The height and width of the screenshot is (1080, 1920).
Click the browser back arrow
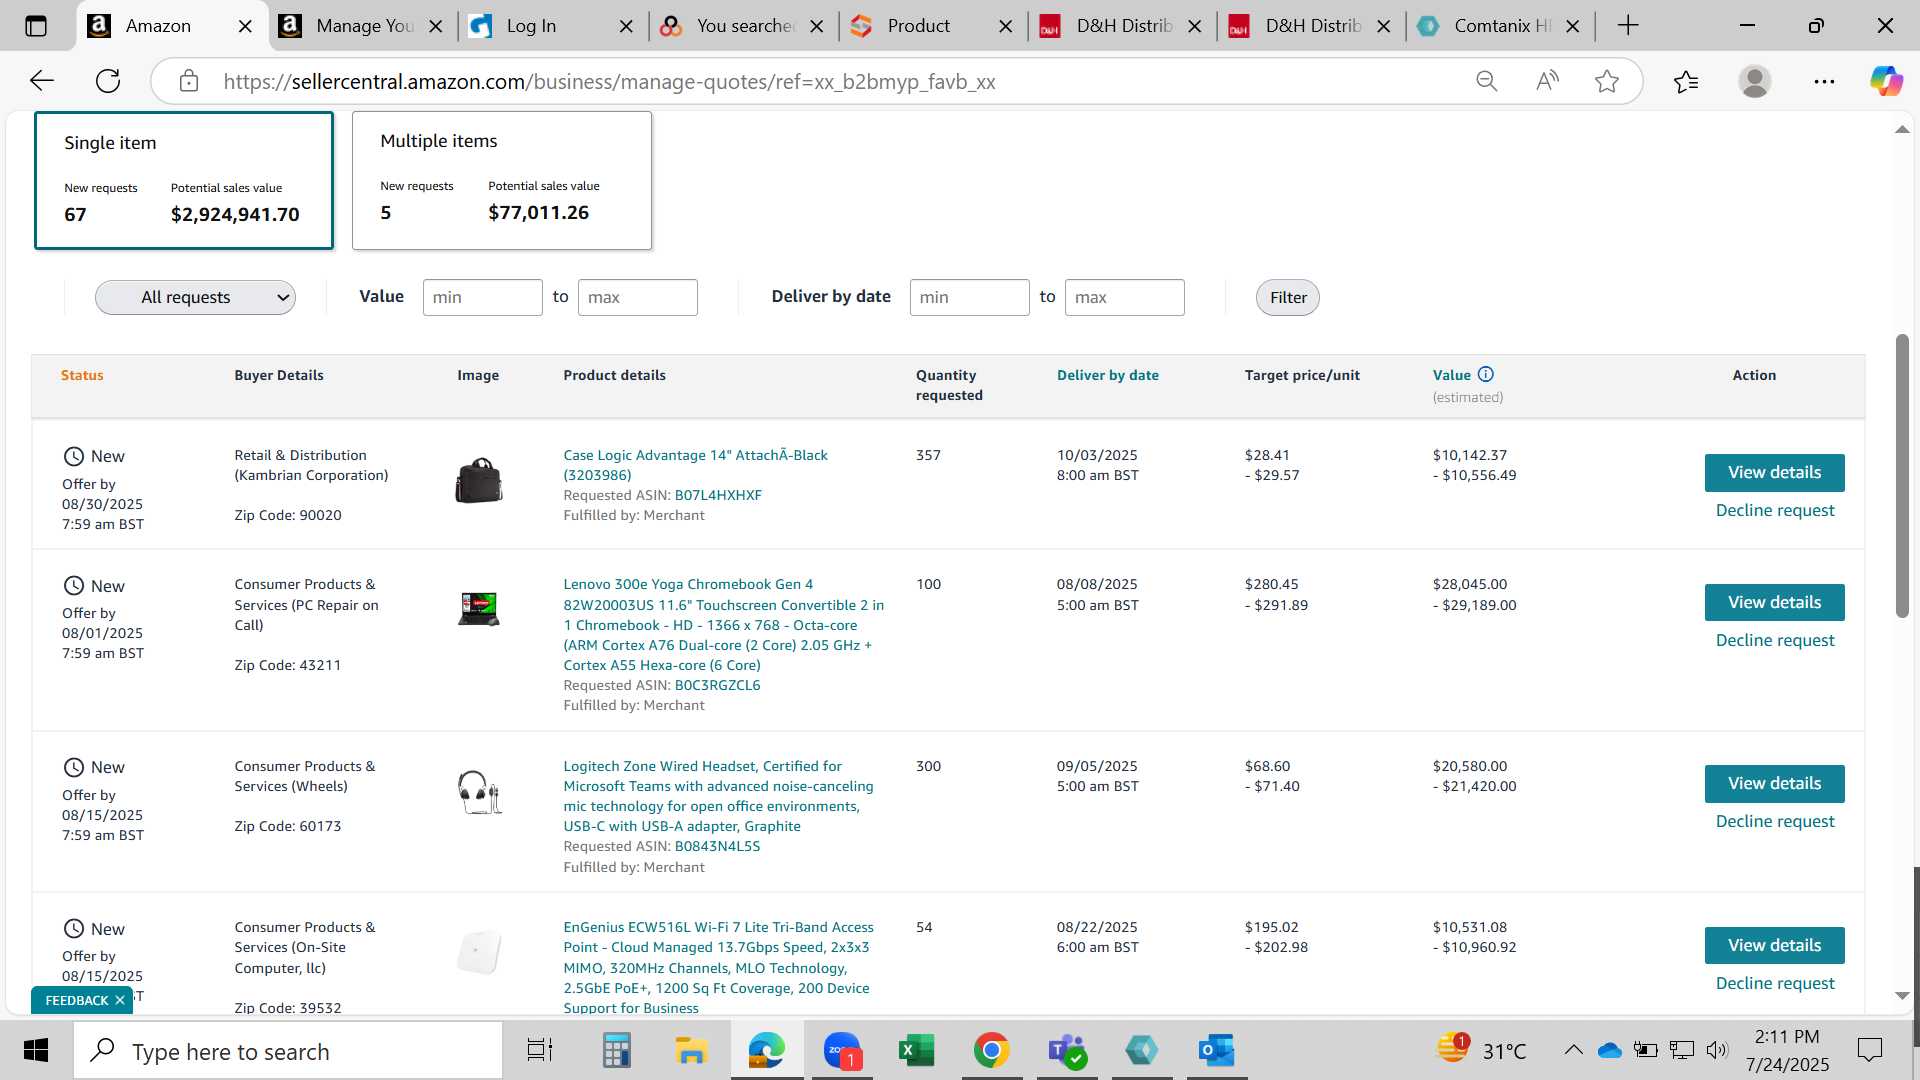point(42,81)
